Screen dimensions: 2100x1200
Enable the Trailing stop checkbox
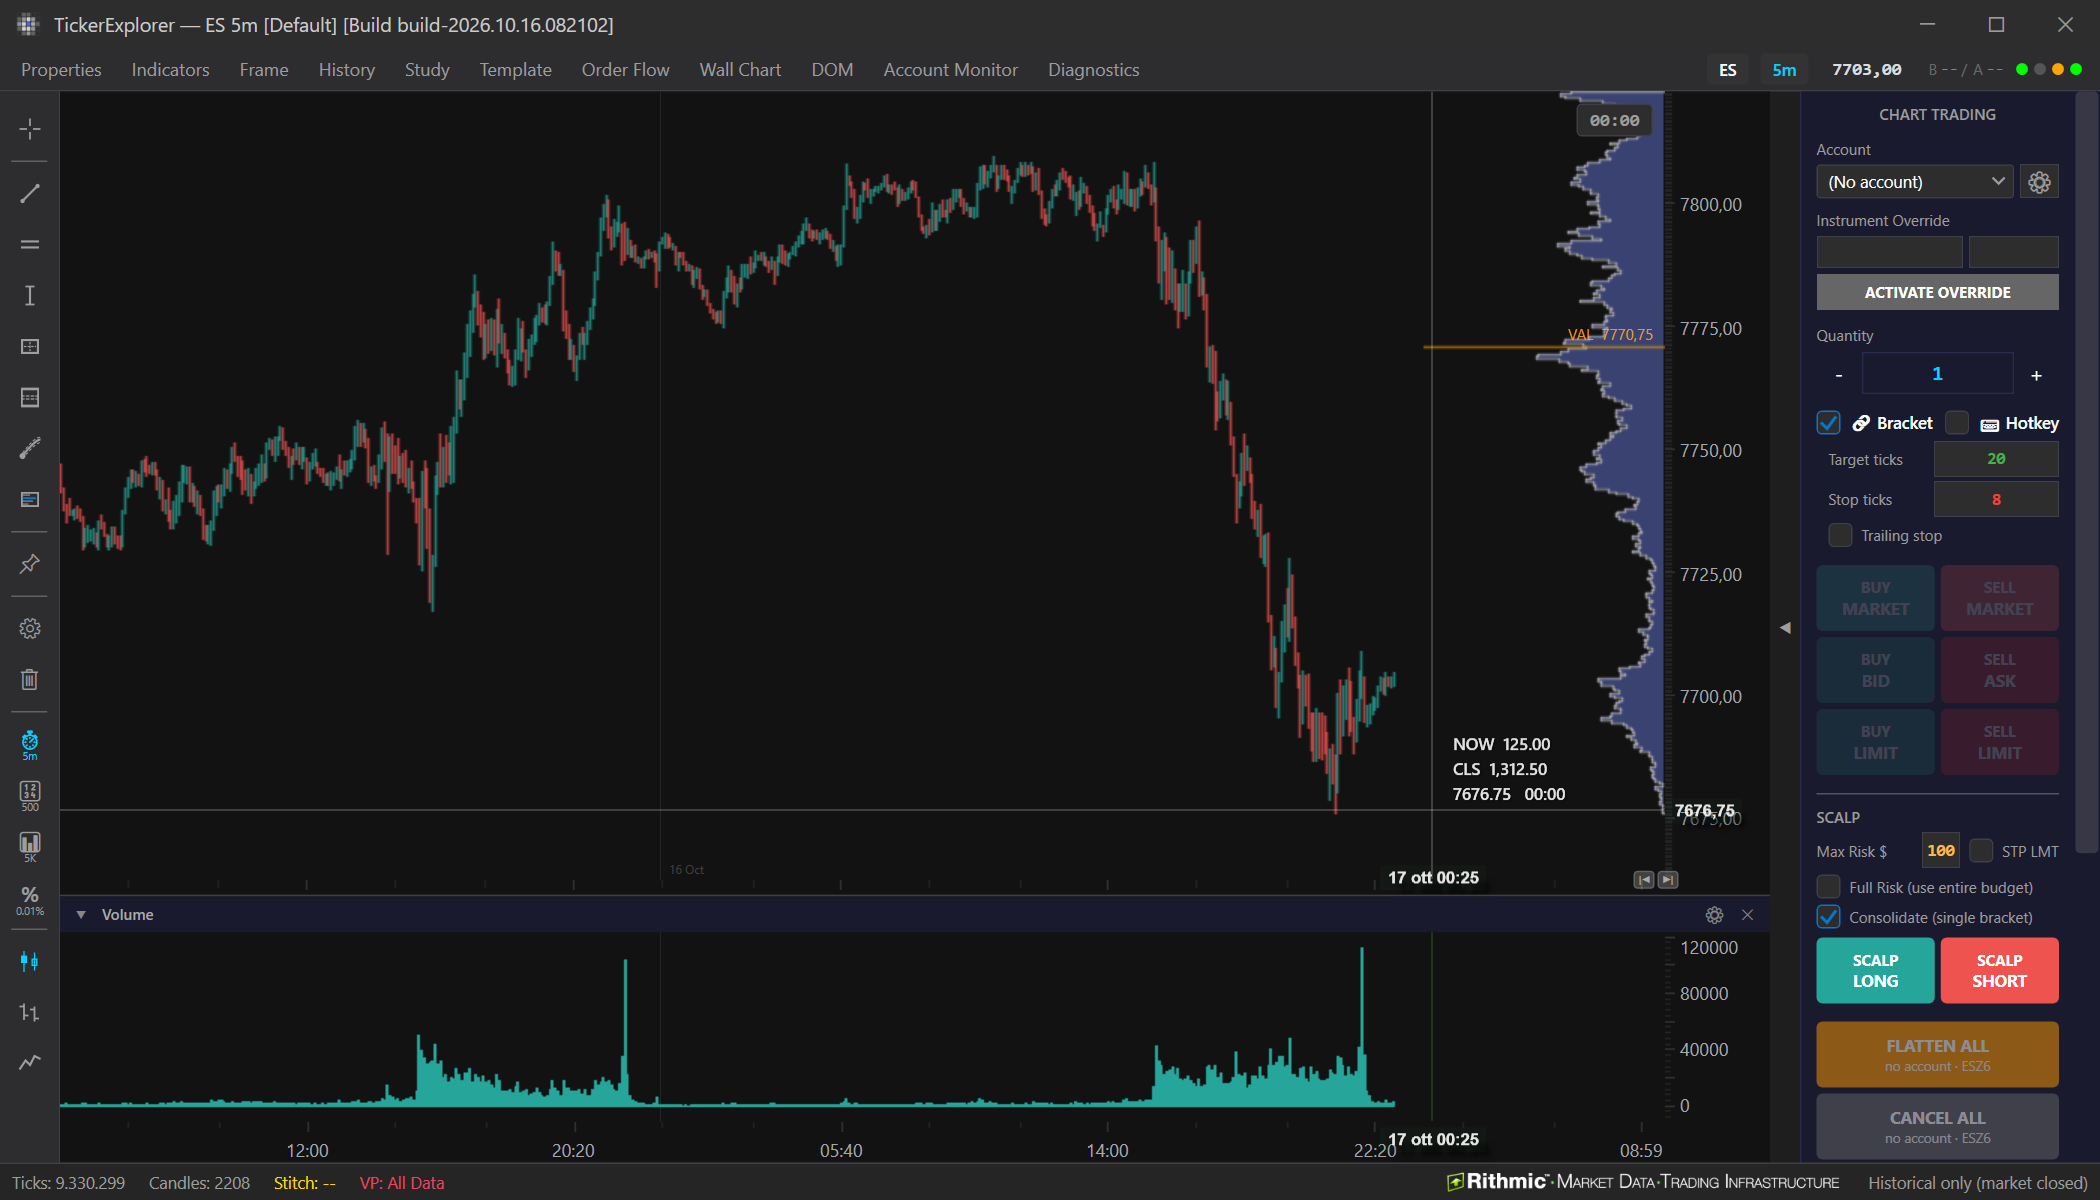(x=1840, y=535)
